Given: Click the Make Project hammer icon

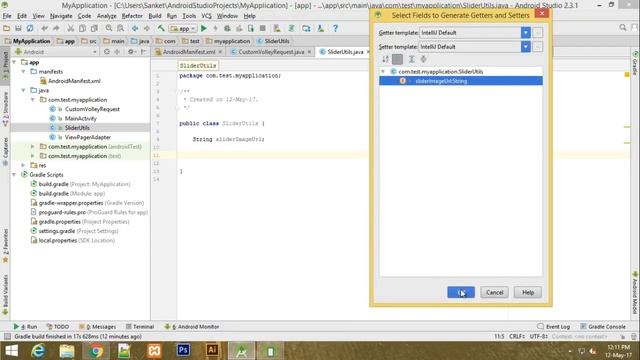Looking at the screenshot, I should (161, 28).
